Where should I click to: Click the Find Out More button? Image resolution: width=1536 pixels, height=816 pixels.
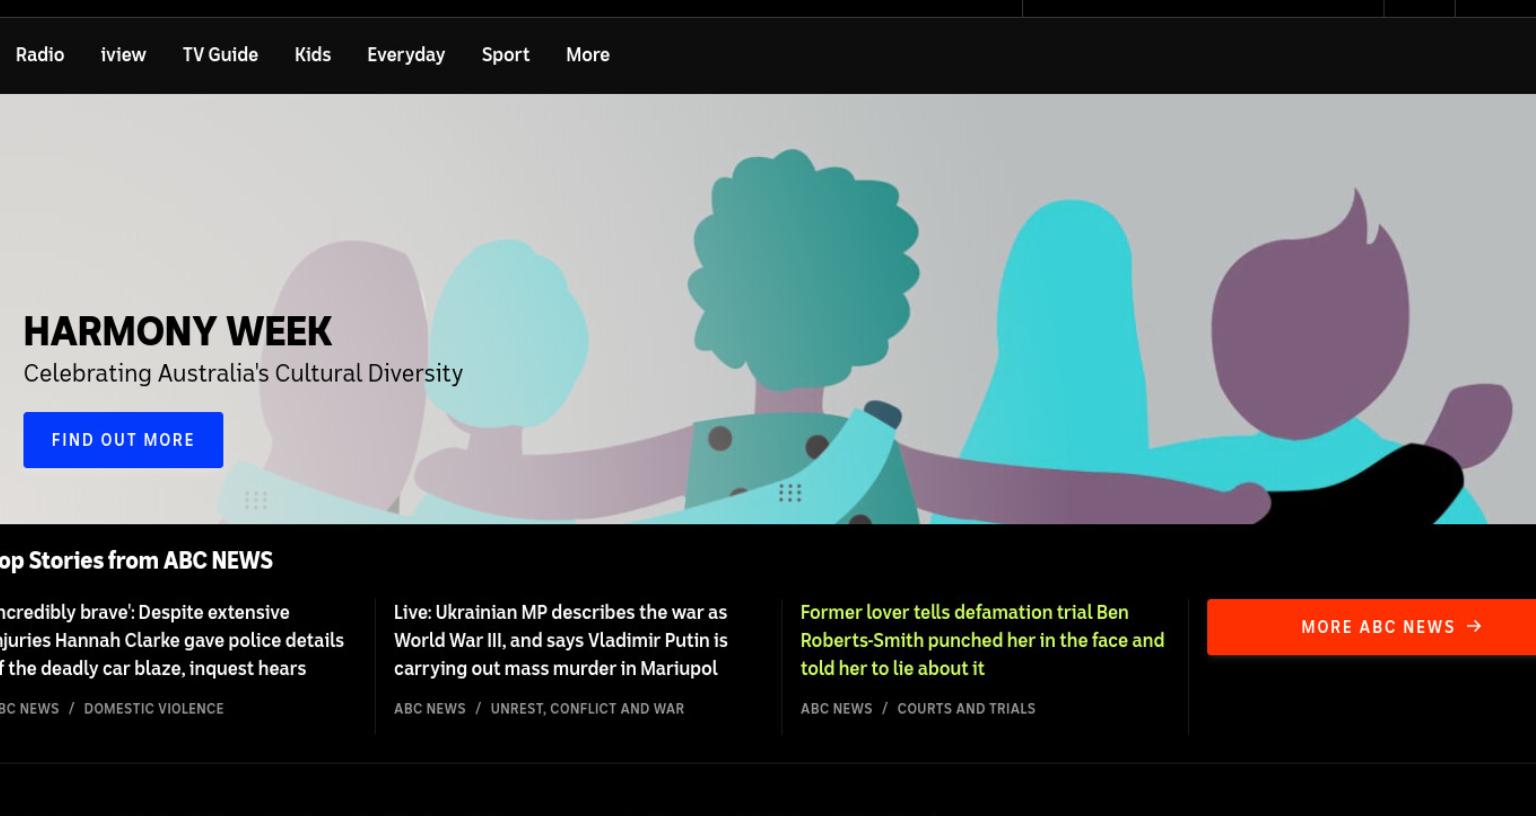123,440
